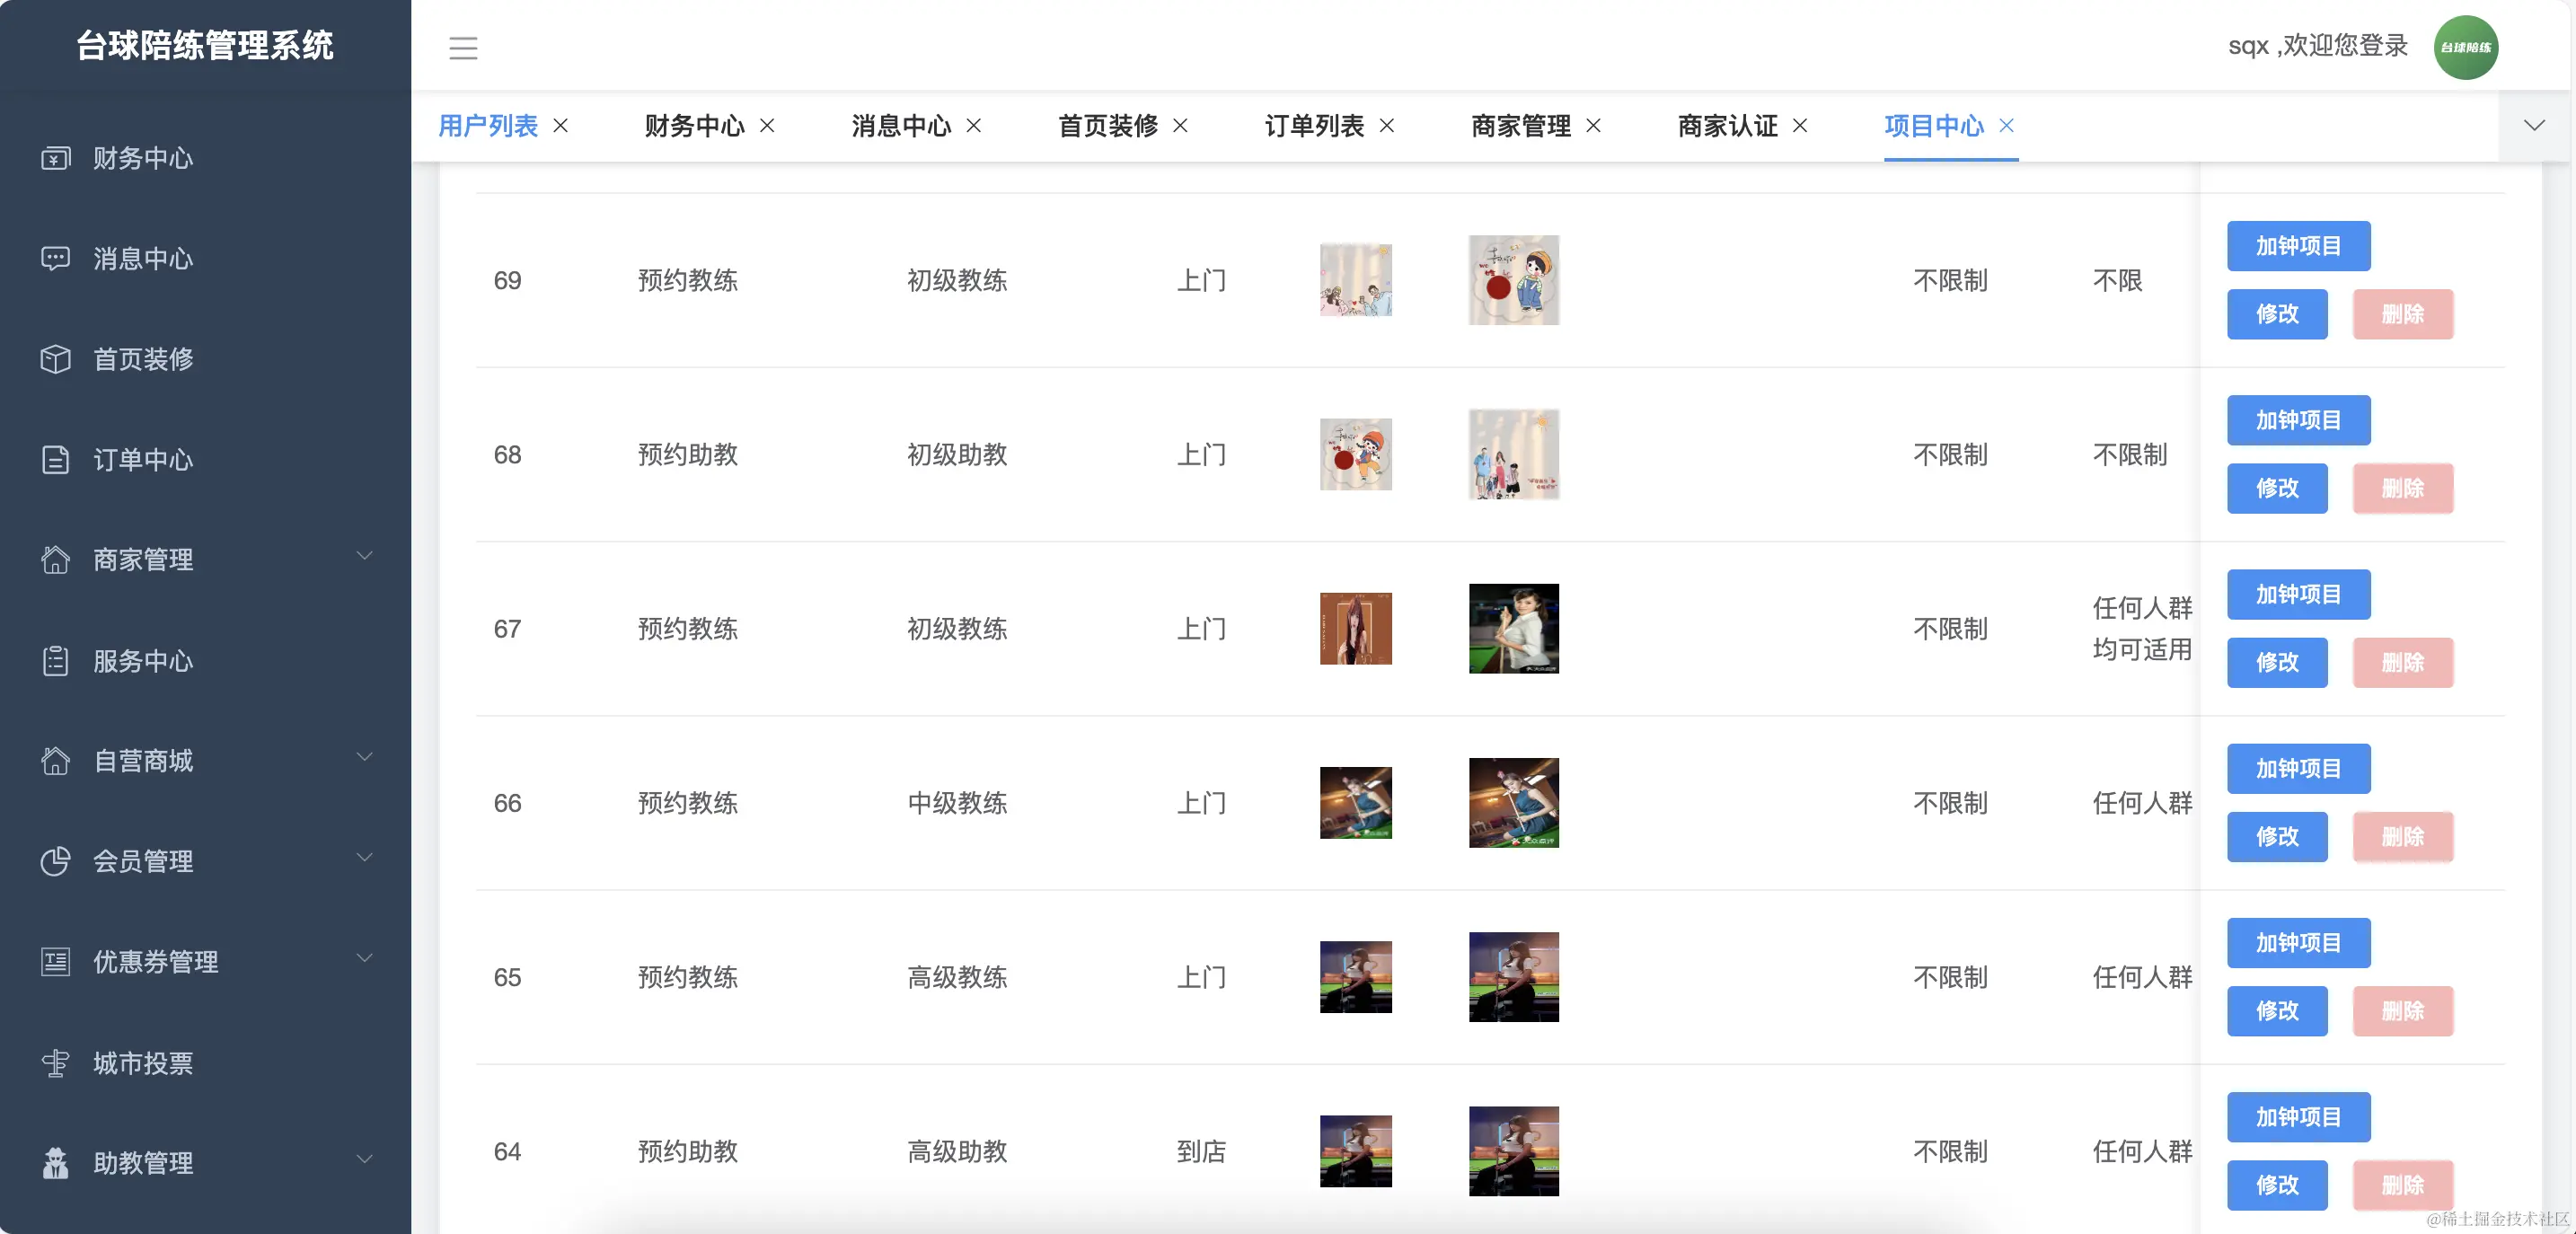Open 助教管理 via its person icon
2576x1234 pixels.
[x=55, y=1161]
